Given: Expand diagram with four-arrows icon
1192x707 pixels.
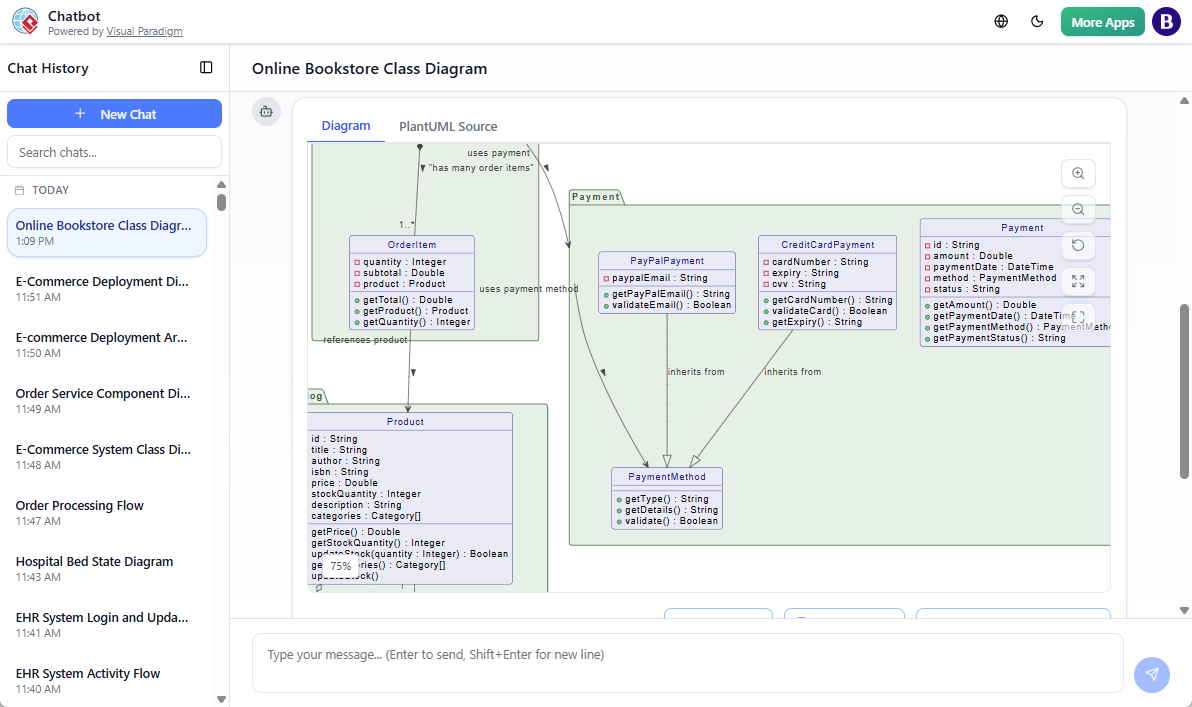Looking at the screenshot, I should click(1078, 281).
